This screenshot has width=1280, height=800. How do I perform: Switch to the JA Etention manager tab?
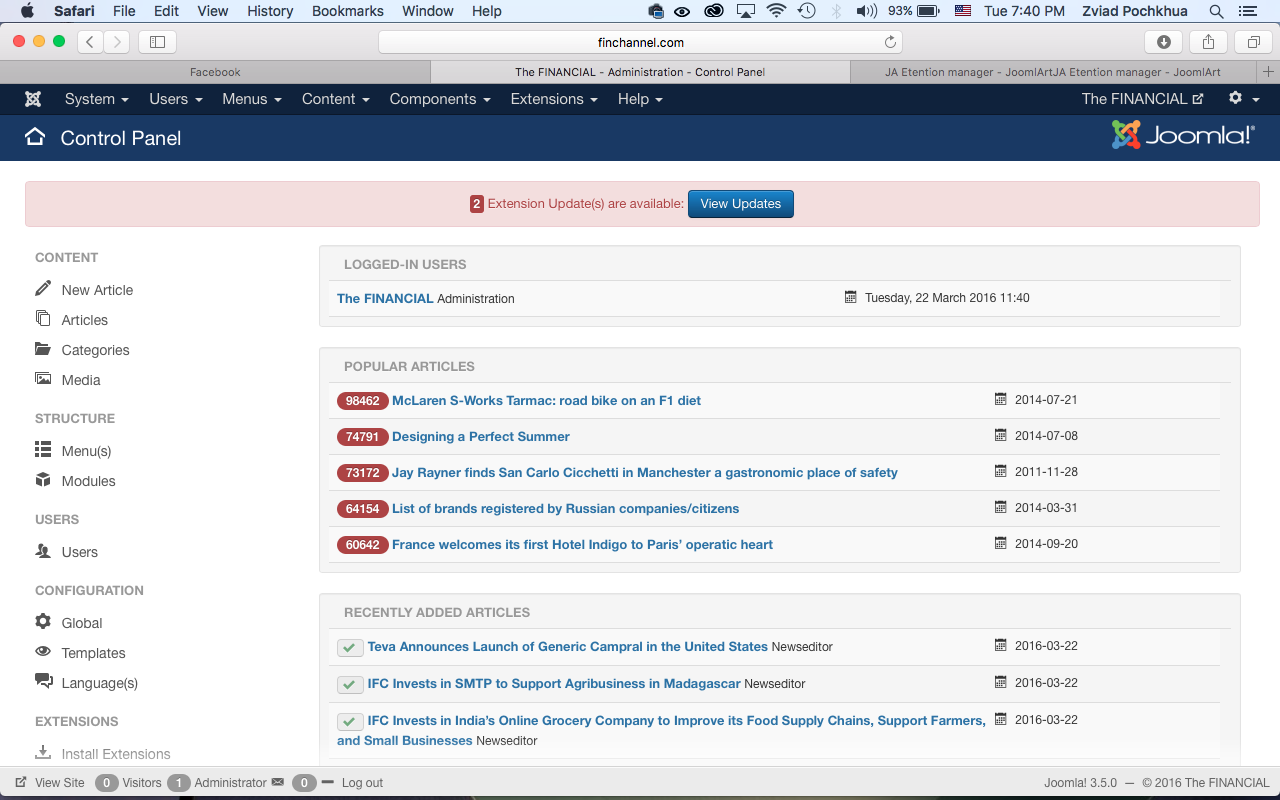click(1053, 72)
